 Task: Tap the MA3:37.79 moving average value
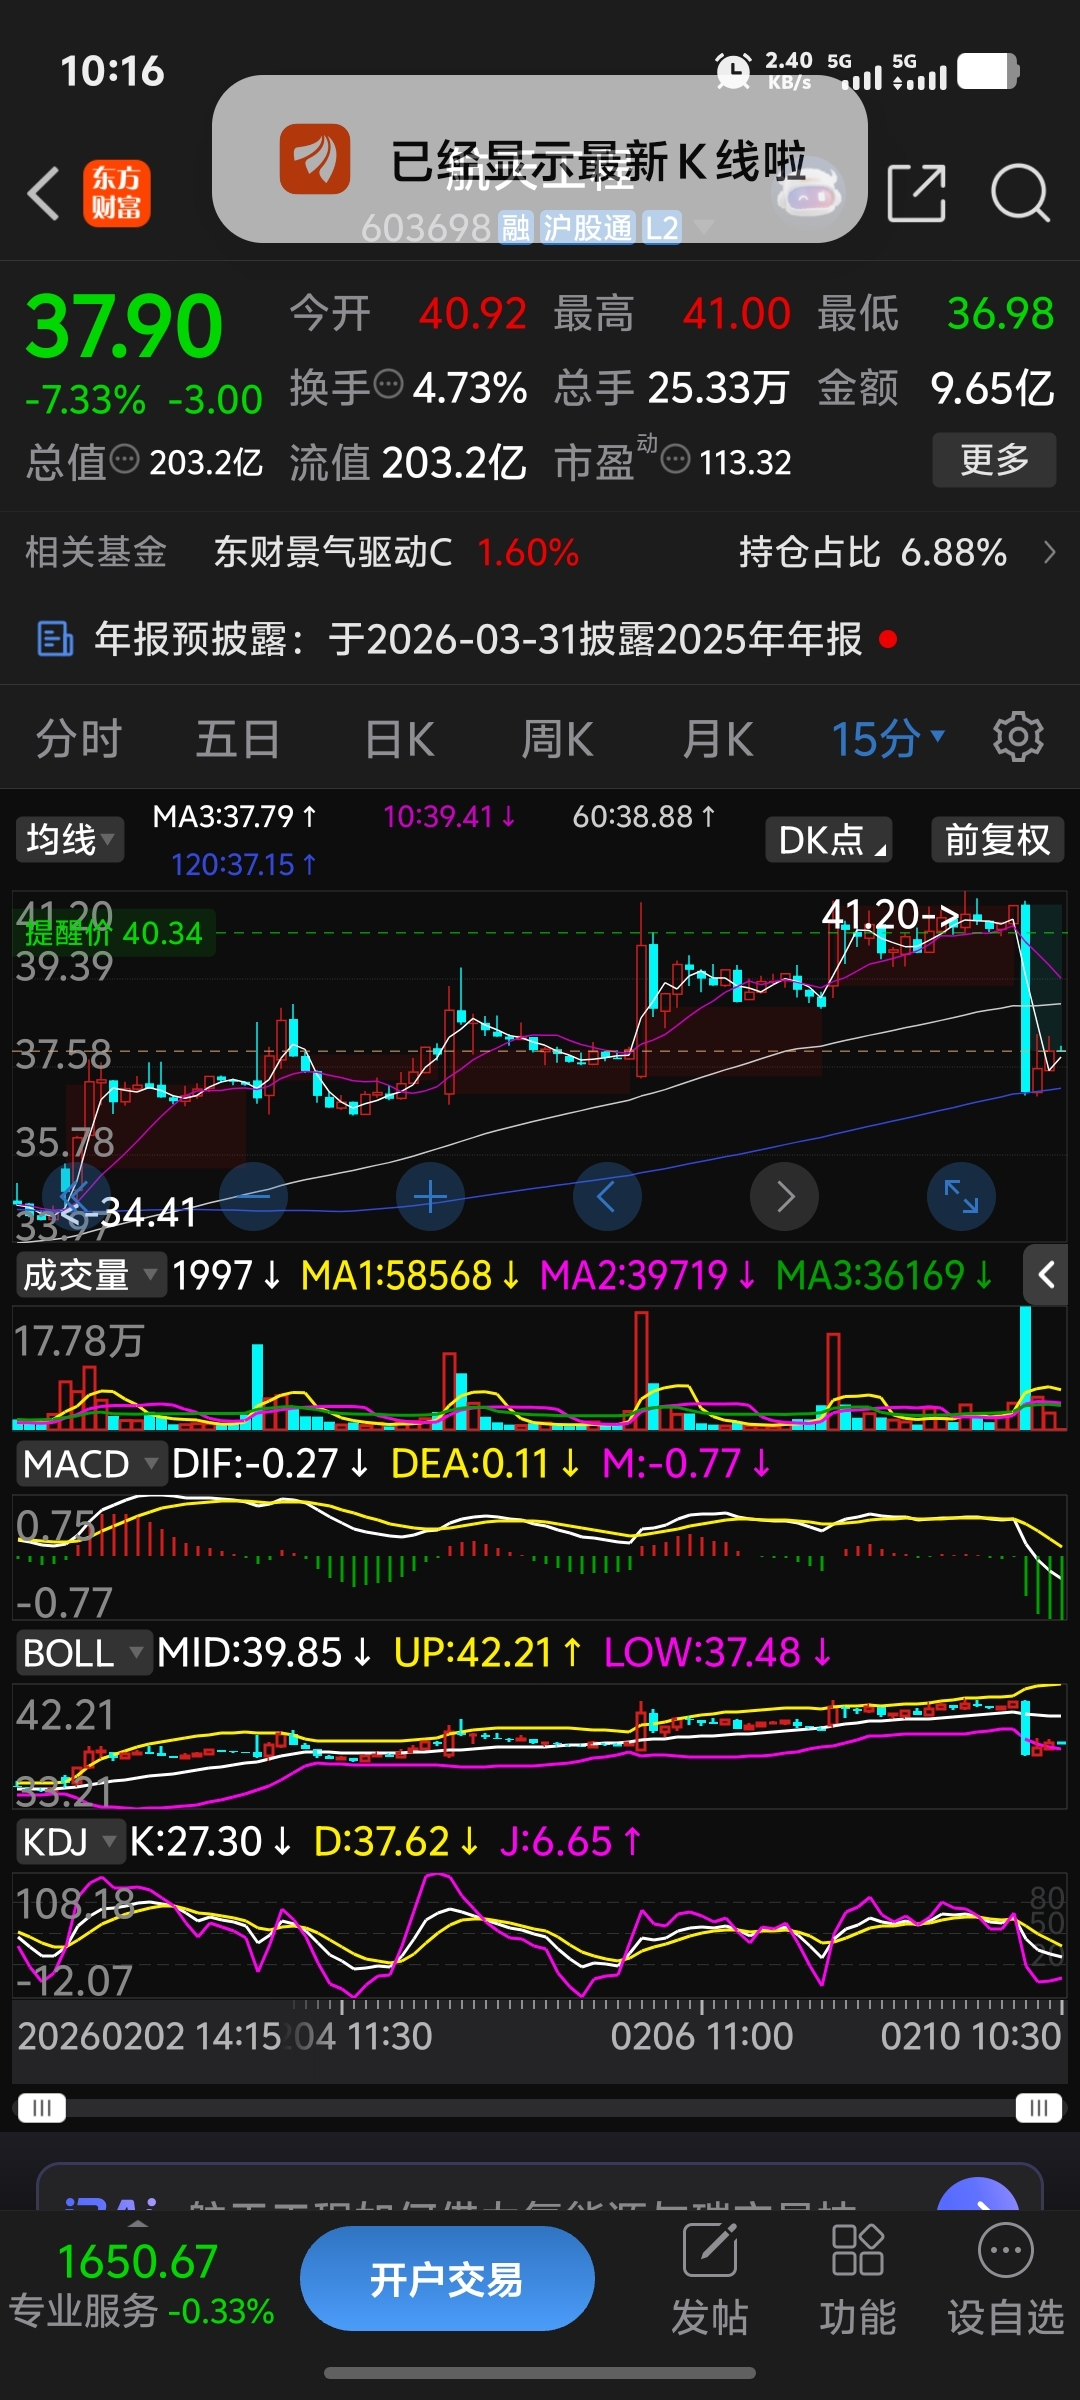coord(234,817)
